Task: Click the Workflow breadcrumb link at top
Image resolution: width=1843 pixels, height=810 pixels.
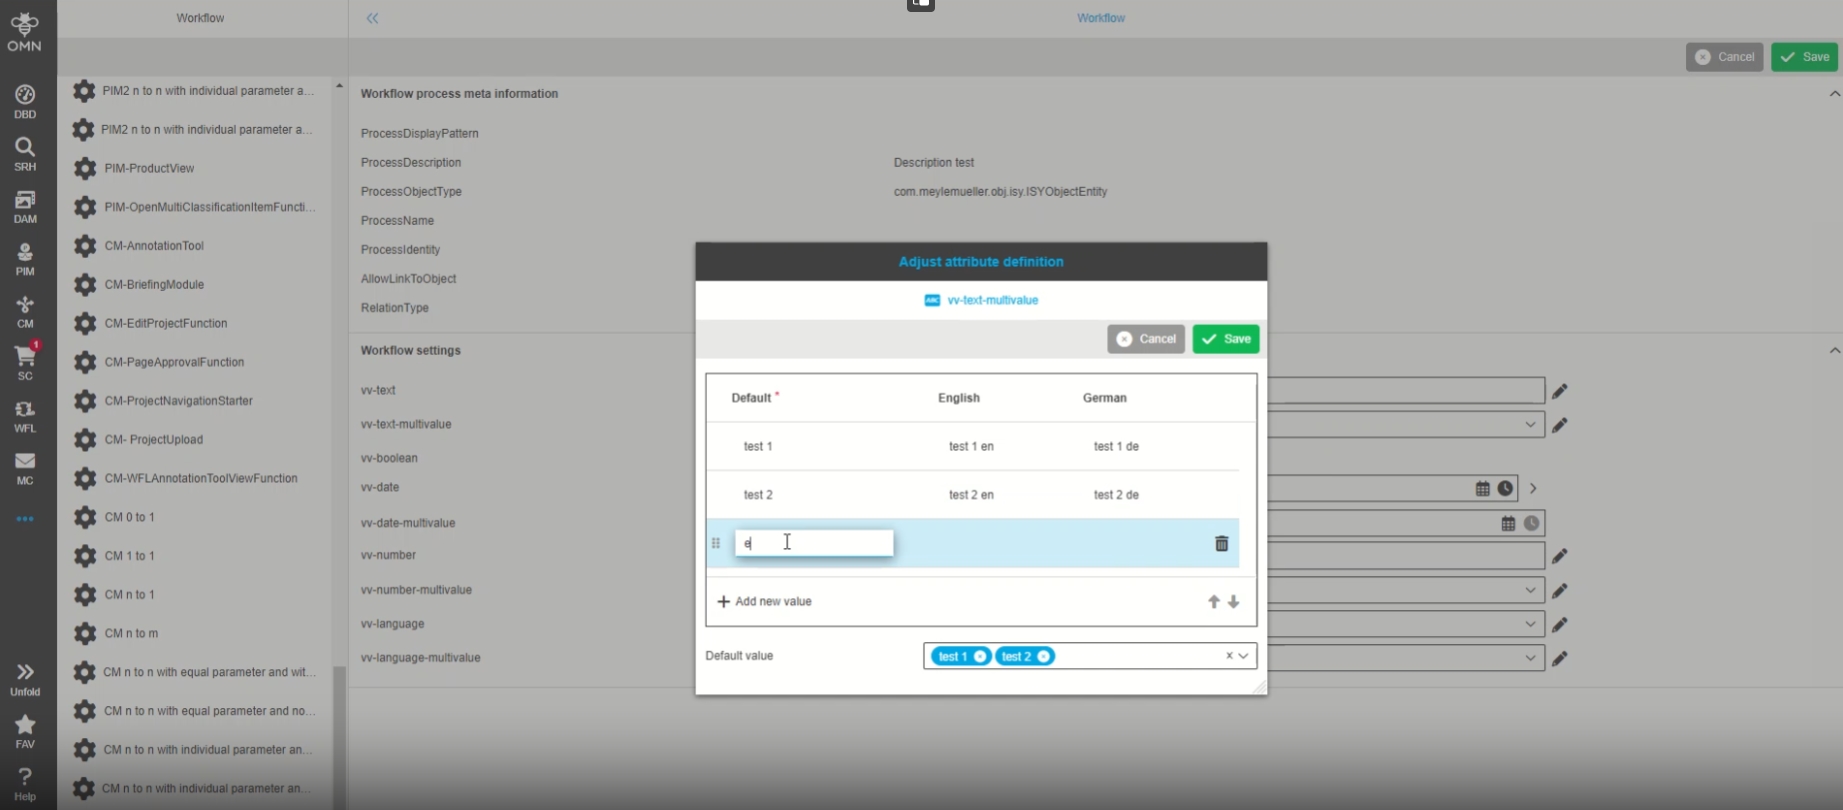Action: coord(1101,18)
